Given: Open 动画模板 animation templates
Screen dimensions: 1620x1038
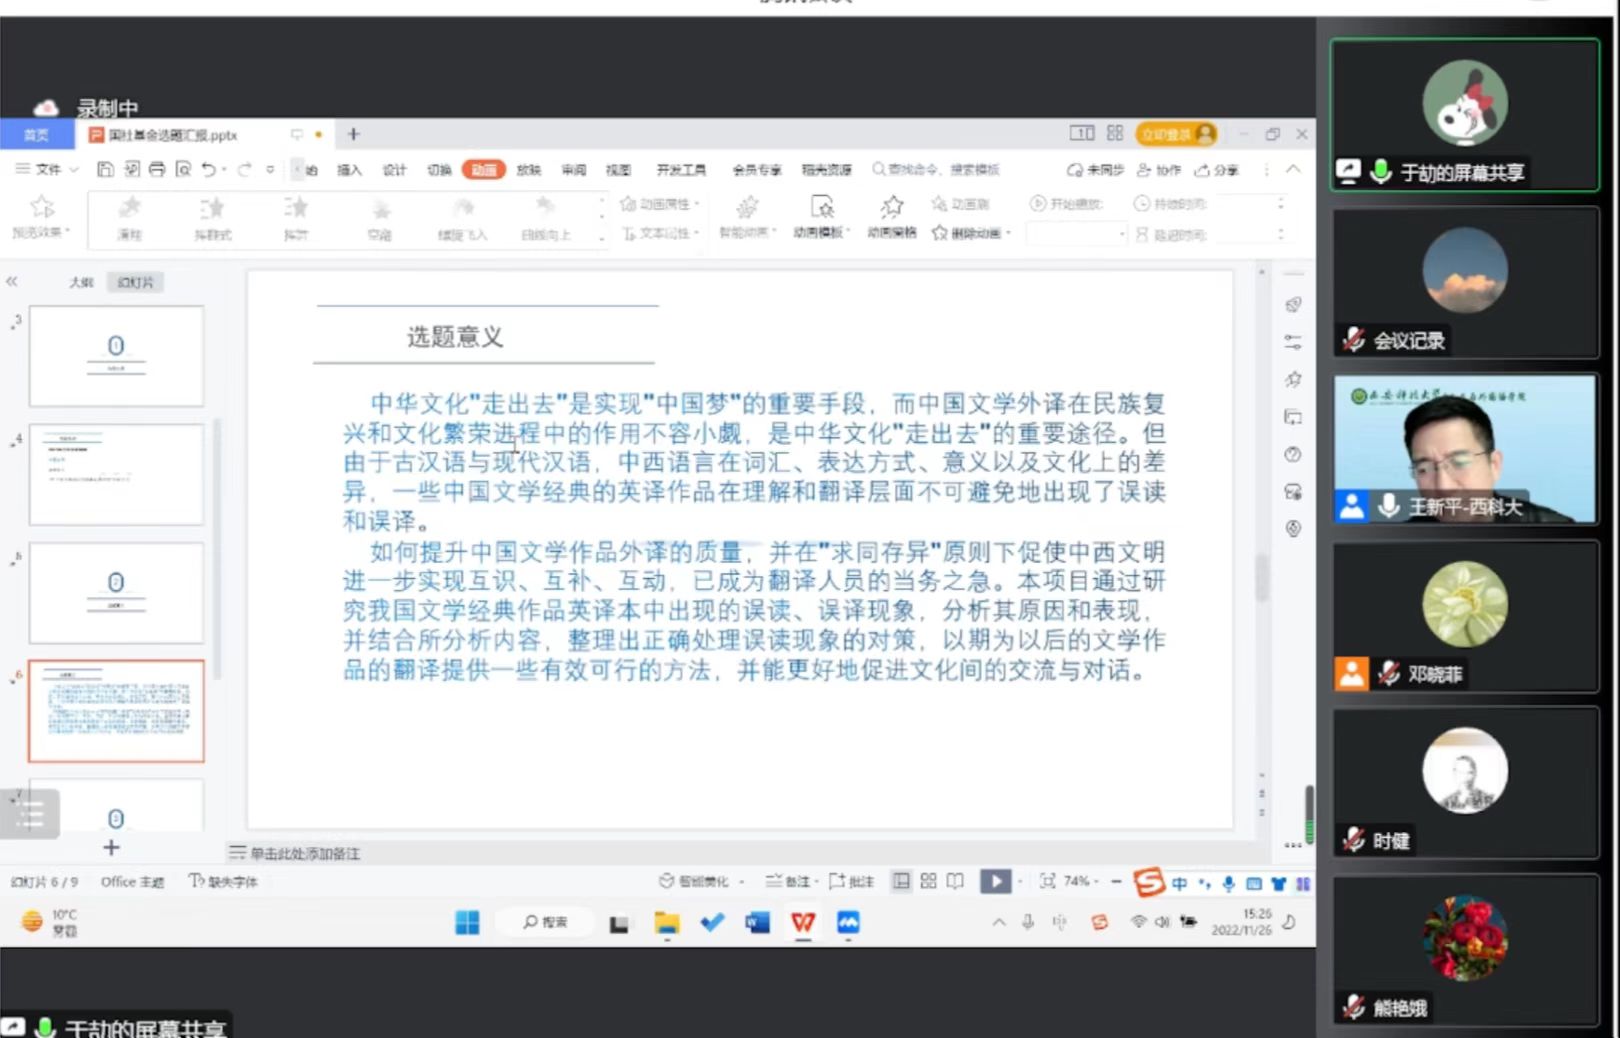Looking at the screenshot, I should coord(821,216).
